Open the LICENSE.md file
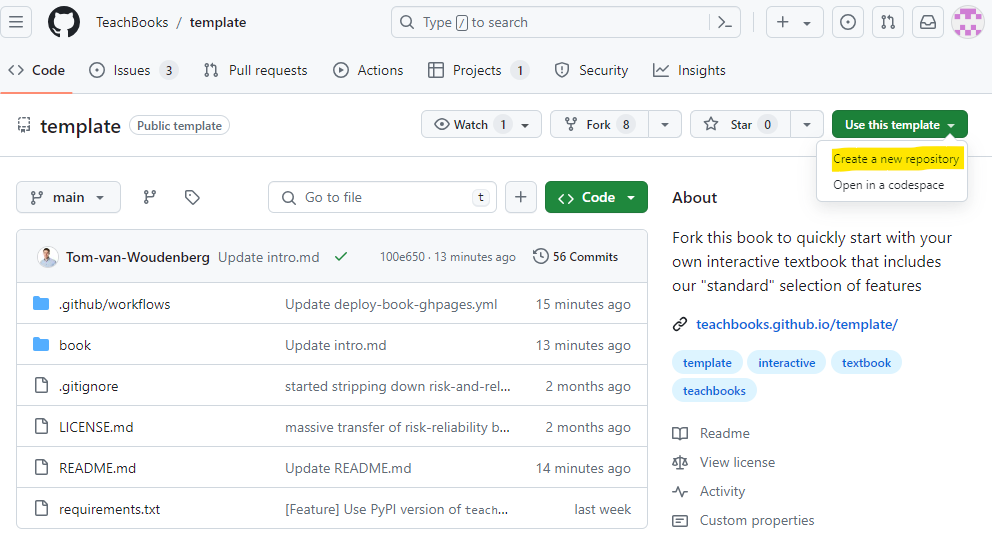Image resolution: width=992 pixels, height=538 pixels. [96, 427]
